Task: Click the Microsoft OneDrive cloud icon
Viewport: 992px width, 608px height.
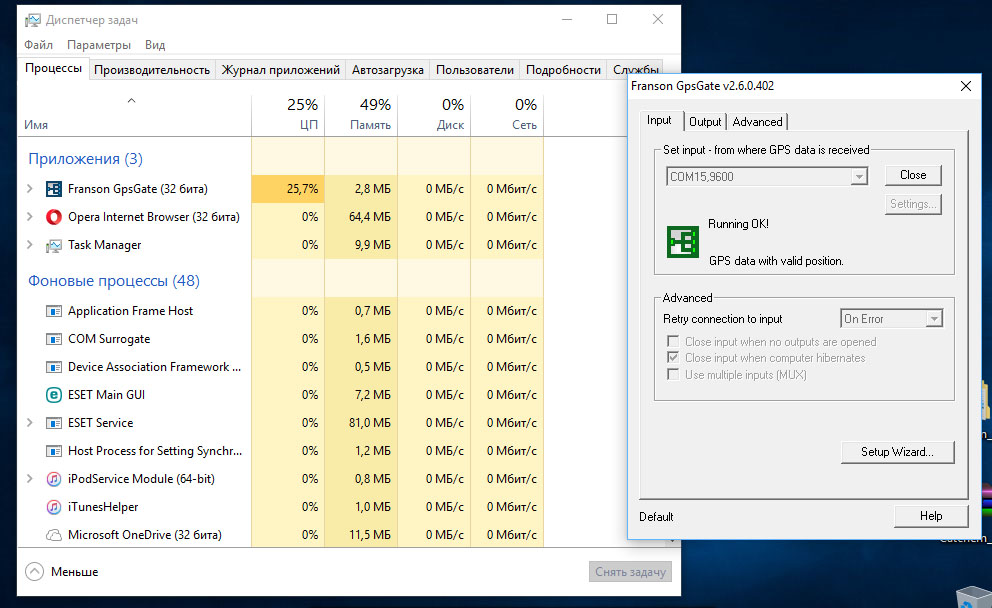Action: pos(54,535)
